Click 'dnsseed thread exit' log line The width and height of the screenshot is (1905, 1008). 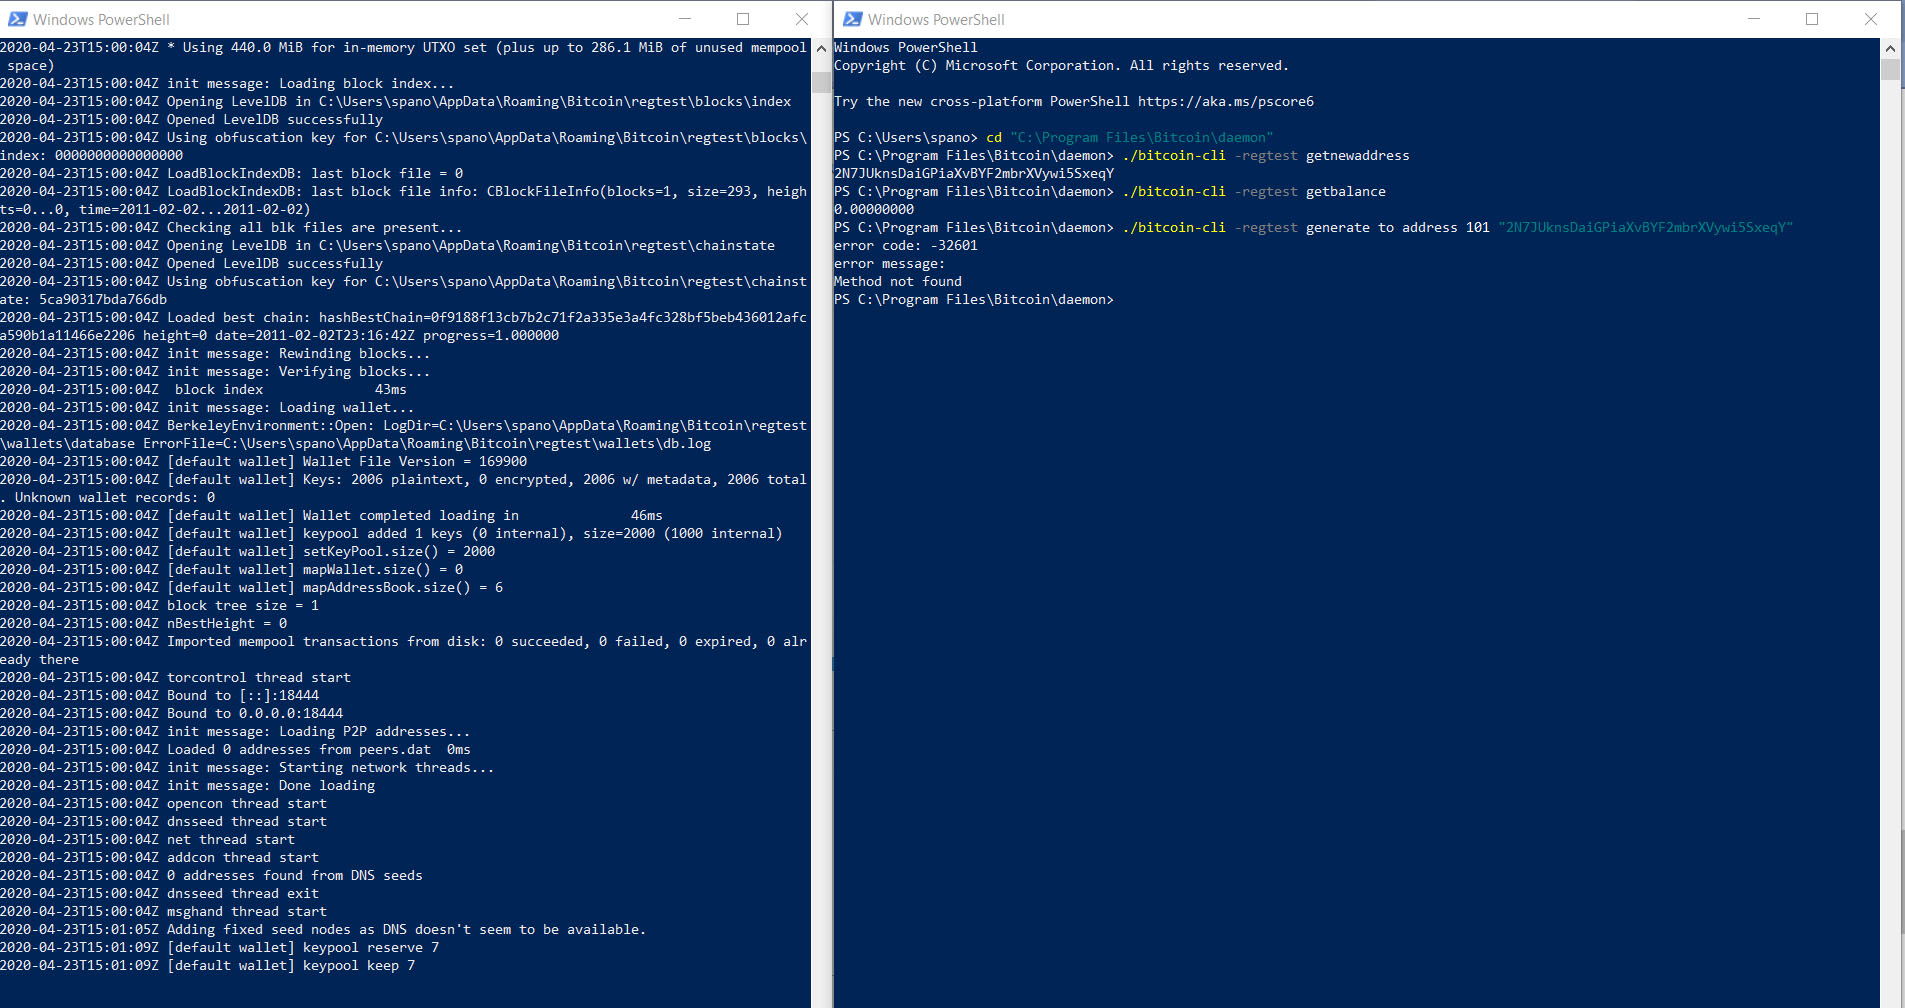point(160,893)
